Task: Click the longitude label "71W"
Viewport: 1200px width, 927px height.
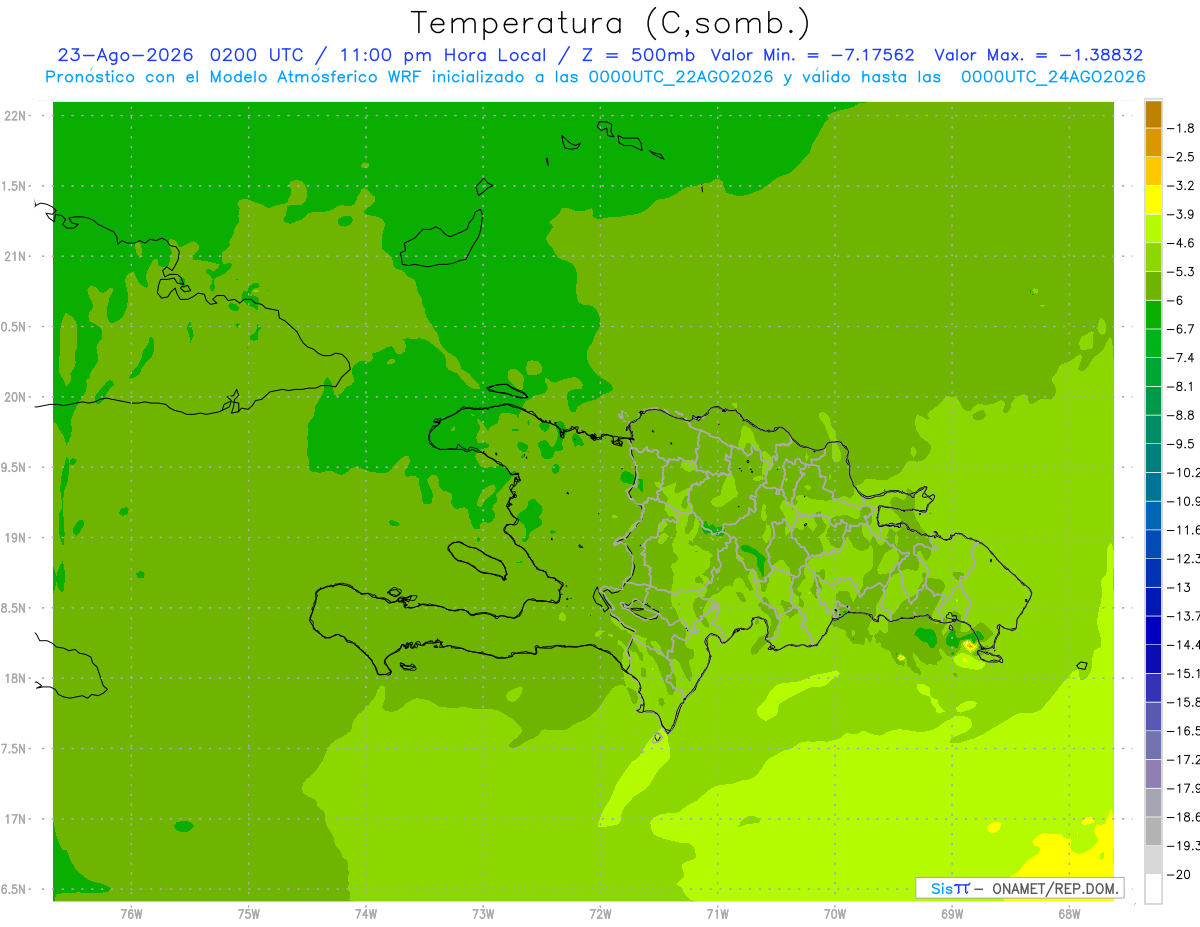Action: click(717, 913)
